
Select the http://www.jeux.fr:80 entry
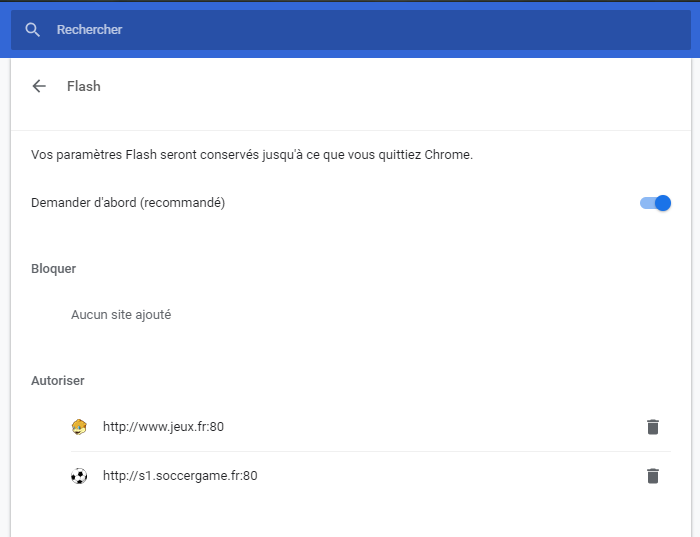[x=163, y=427]
